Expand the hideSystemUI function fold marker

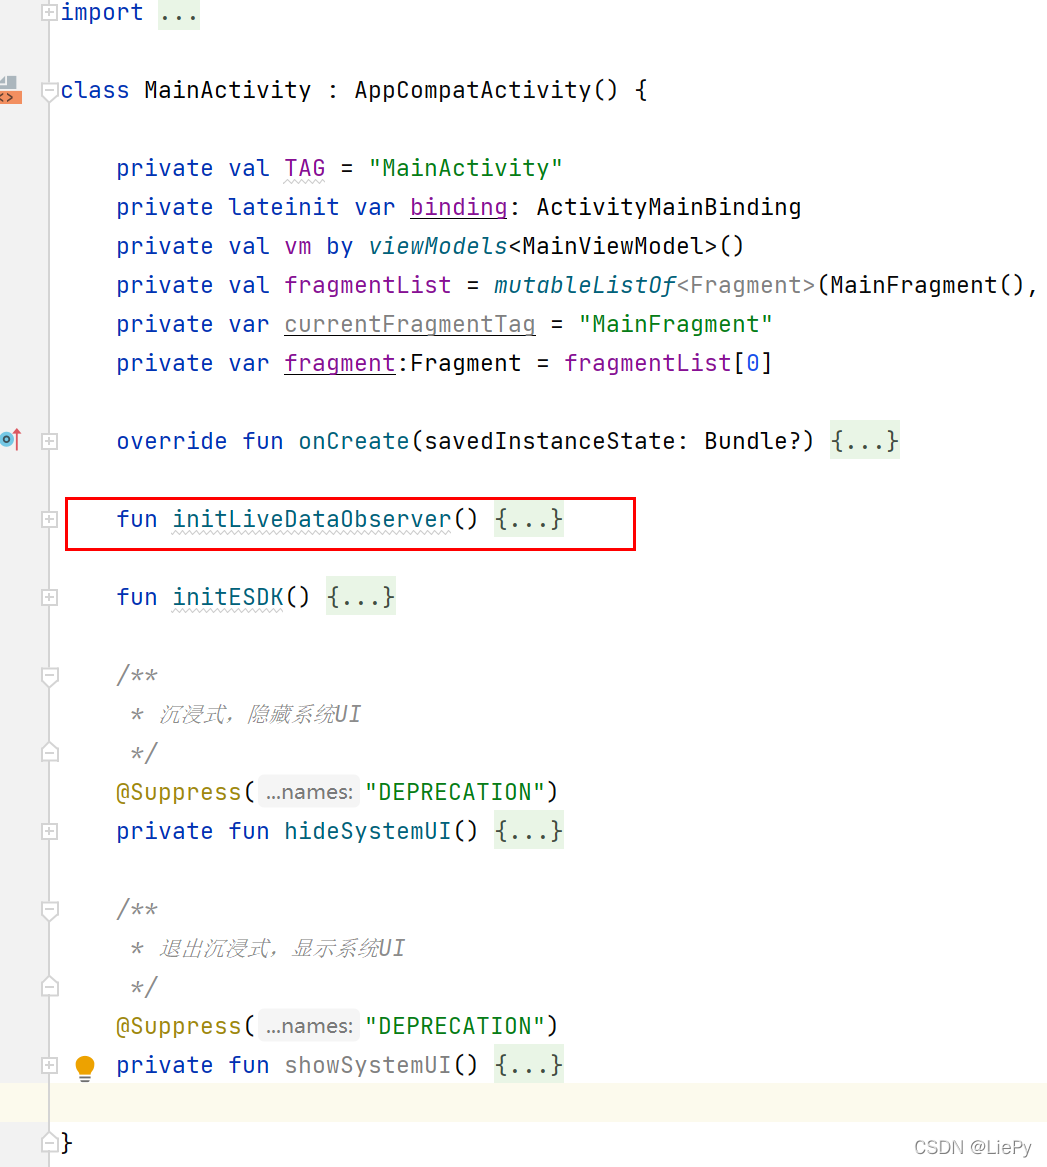[49, 831]
